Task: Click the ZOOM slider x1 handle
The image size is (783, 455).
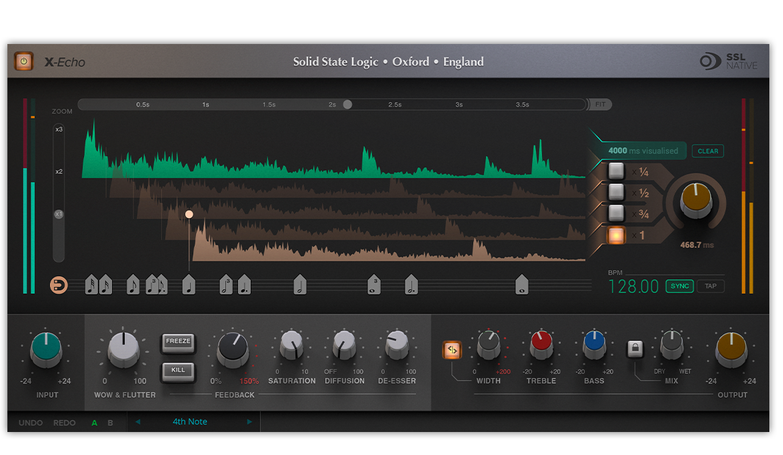Action: click(58, 214)
